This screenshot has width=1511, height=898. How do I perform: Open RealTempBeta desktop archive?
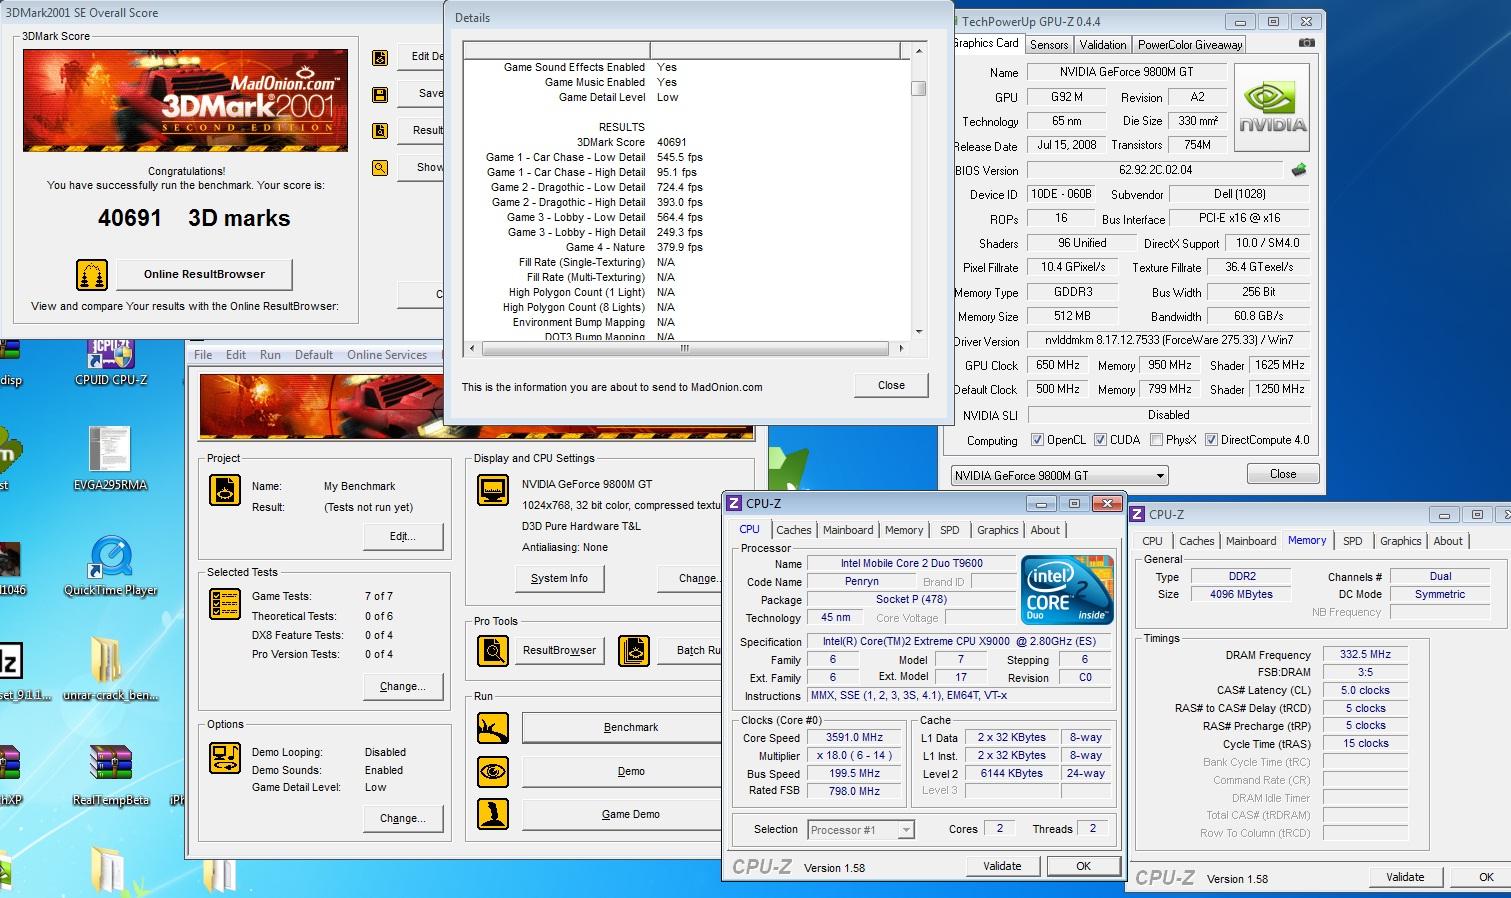(110, 775)
